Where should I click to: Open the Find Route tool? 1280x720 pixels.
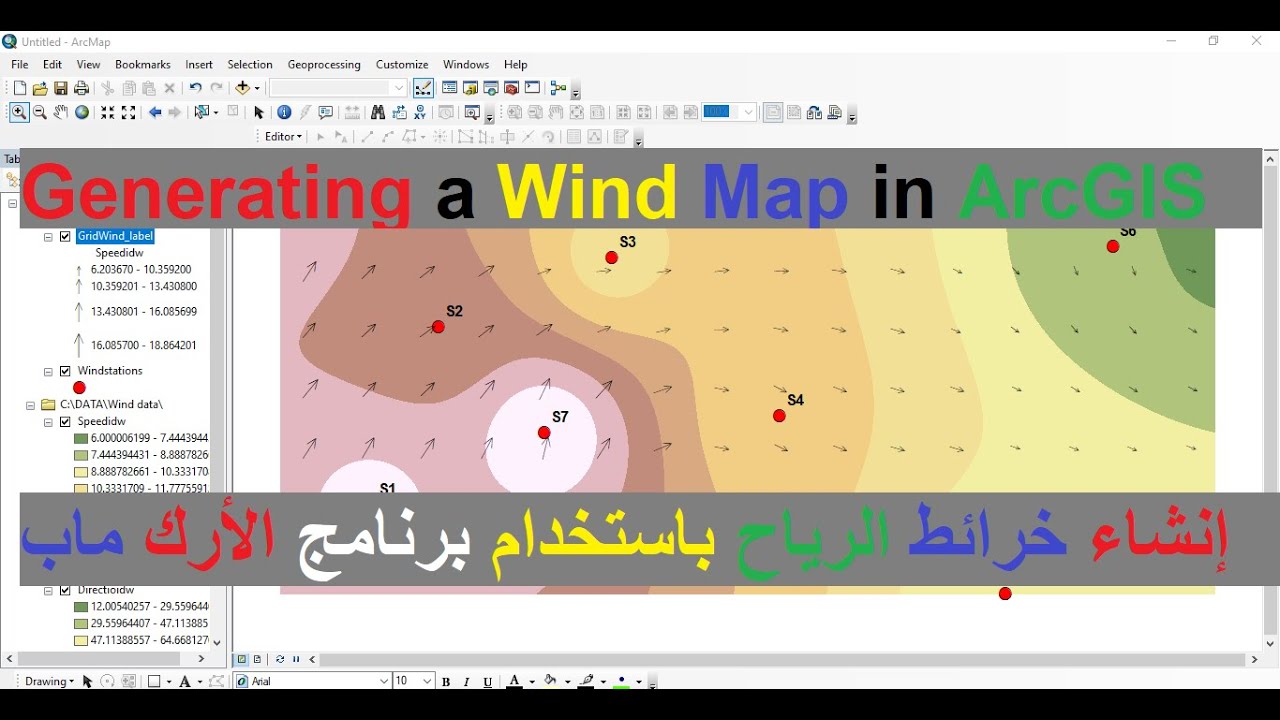click(x=399, y=113)
